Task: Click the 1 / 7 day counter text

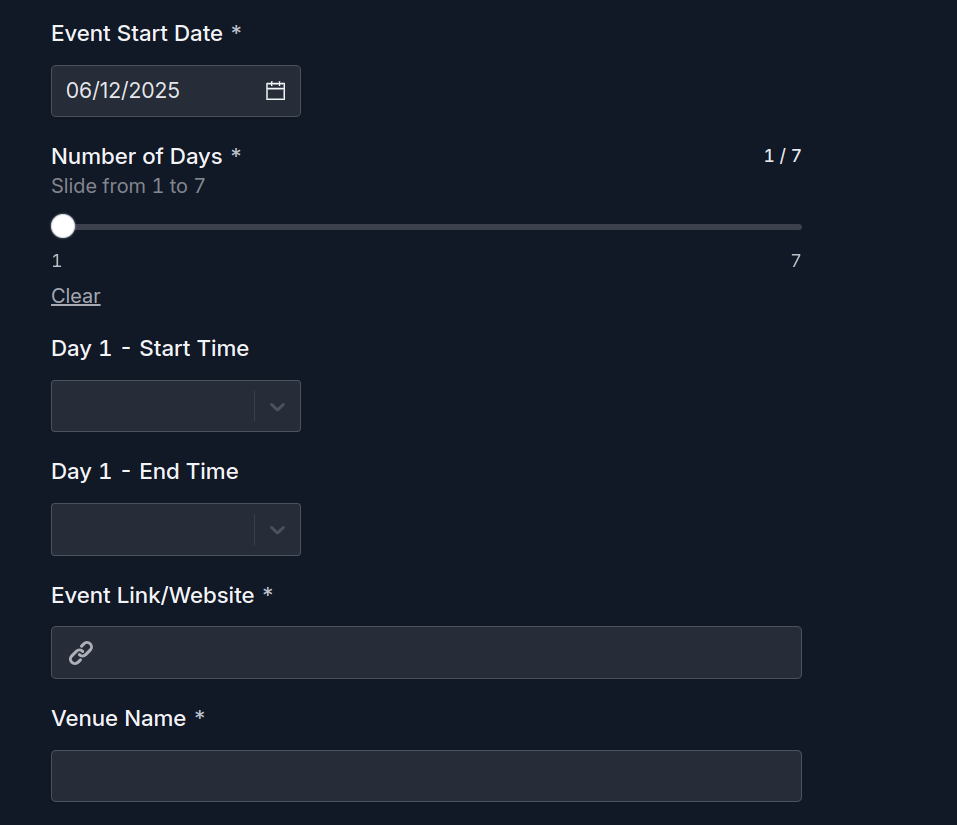Action: (x=782, y=156)
